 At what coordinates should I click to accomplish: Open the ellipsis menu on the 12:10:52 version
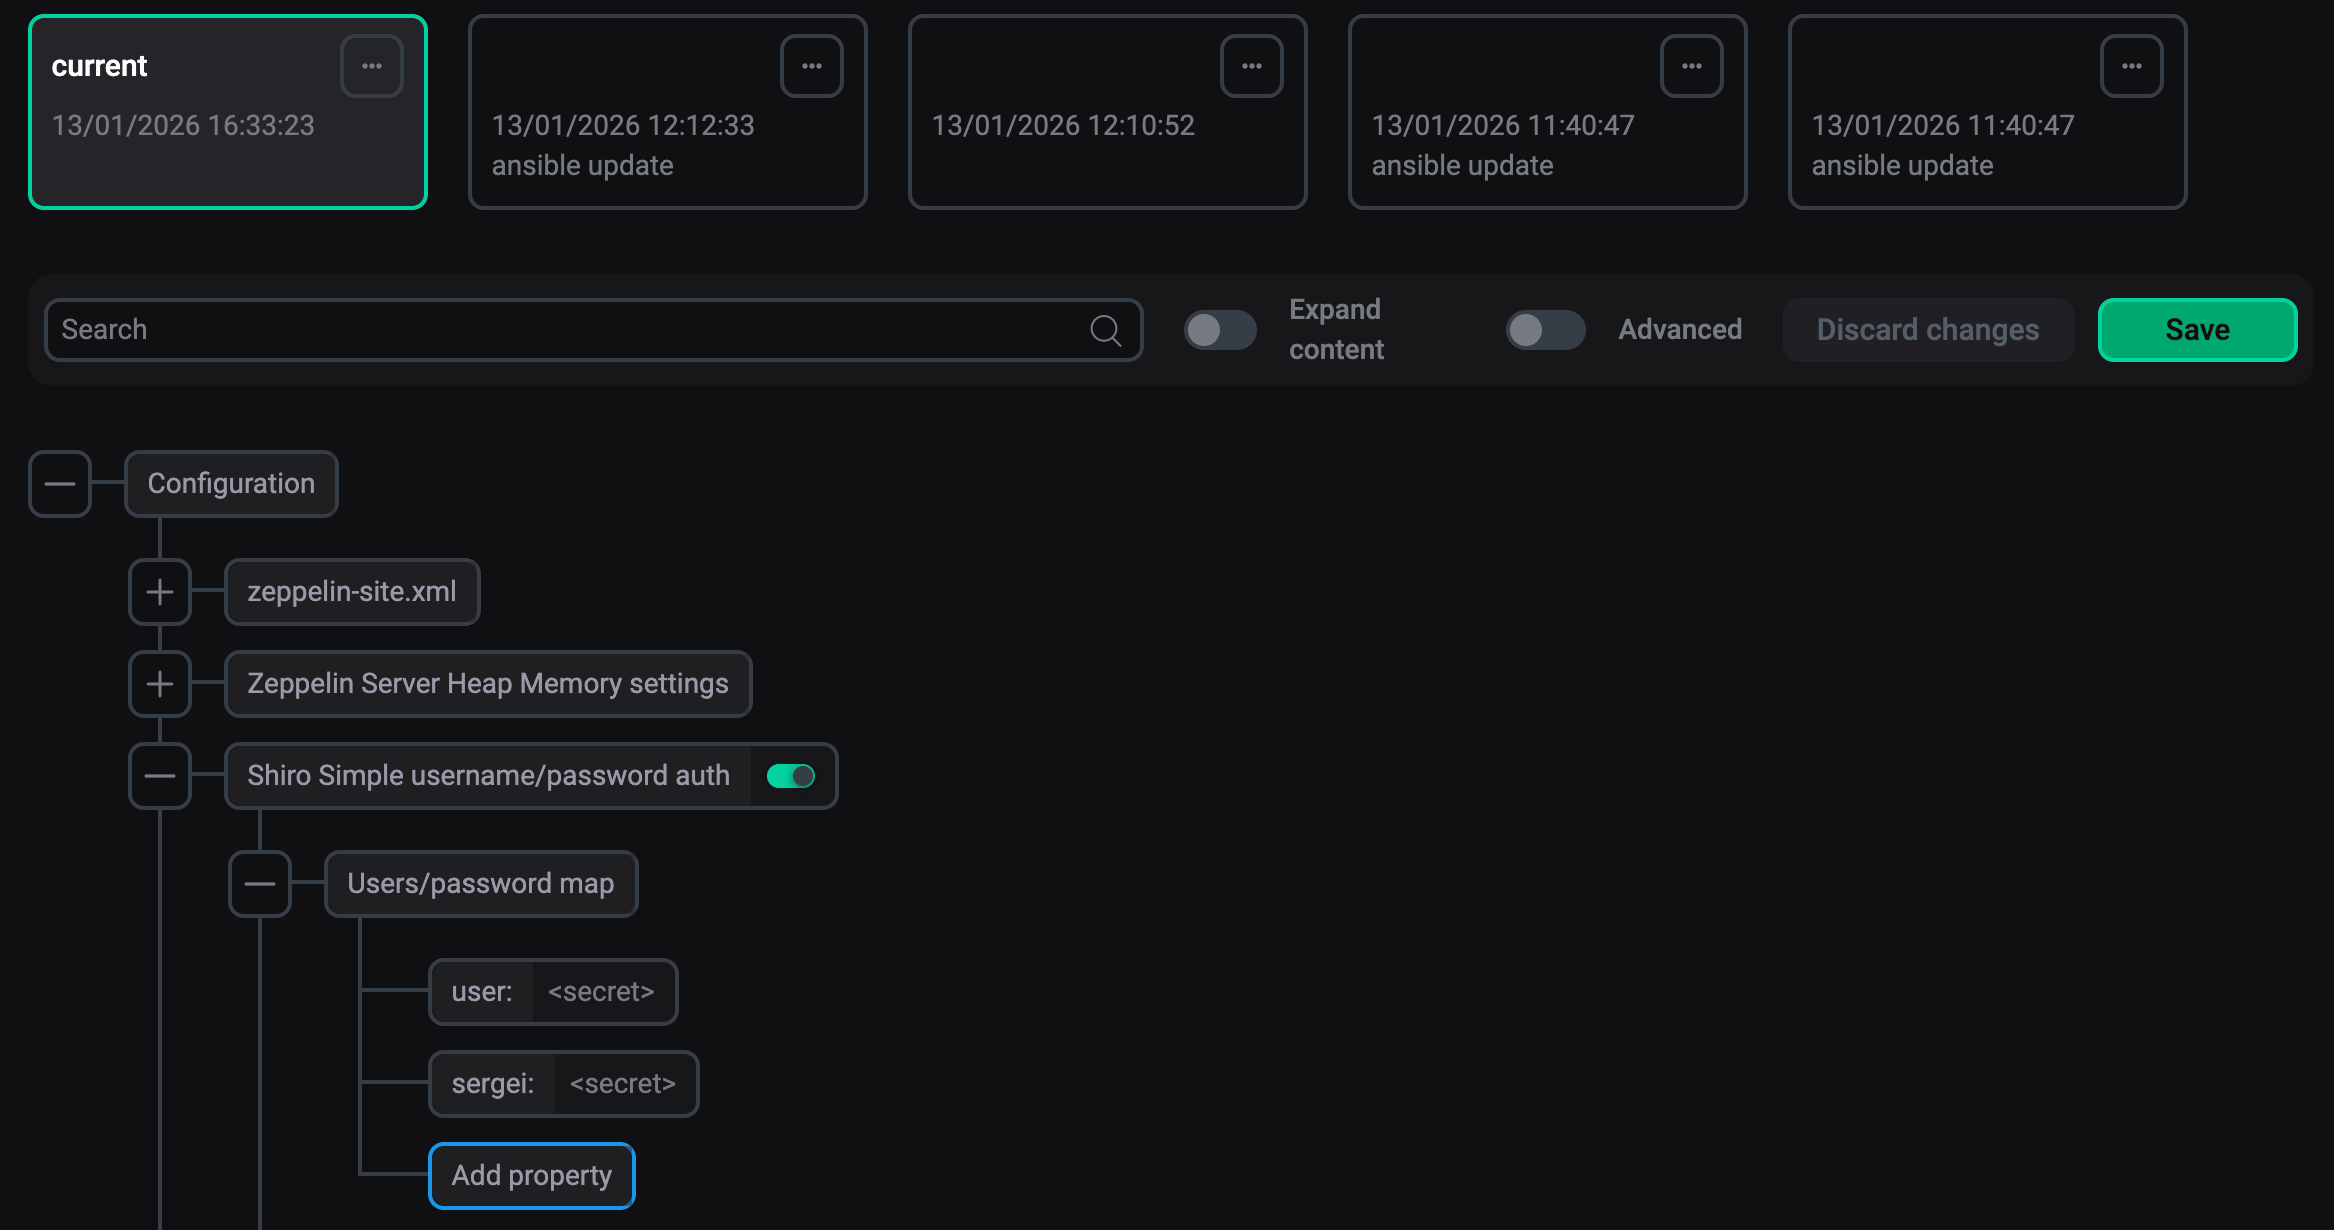pos(1251,65)
